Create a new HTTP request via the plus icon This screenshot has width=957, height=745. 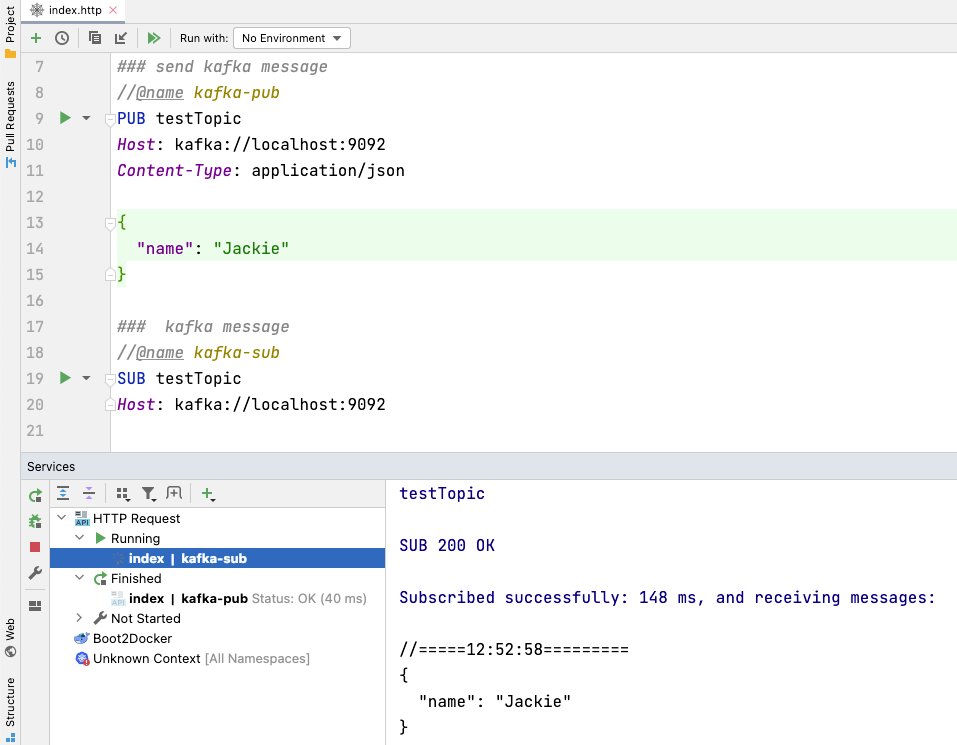click(x=36, y=38)
